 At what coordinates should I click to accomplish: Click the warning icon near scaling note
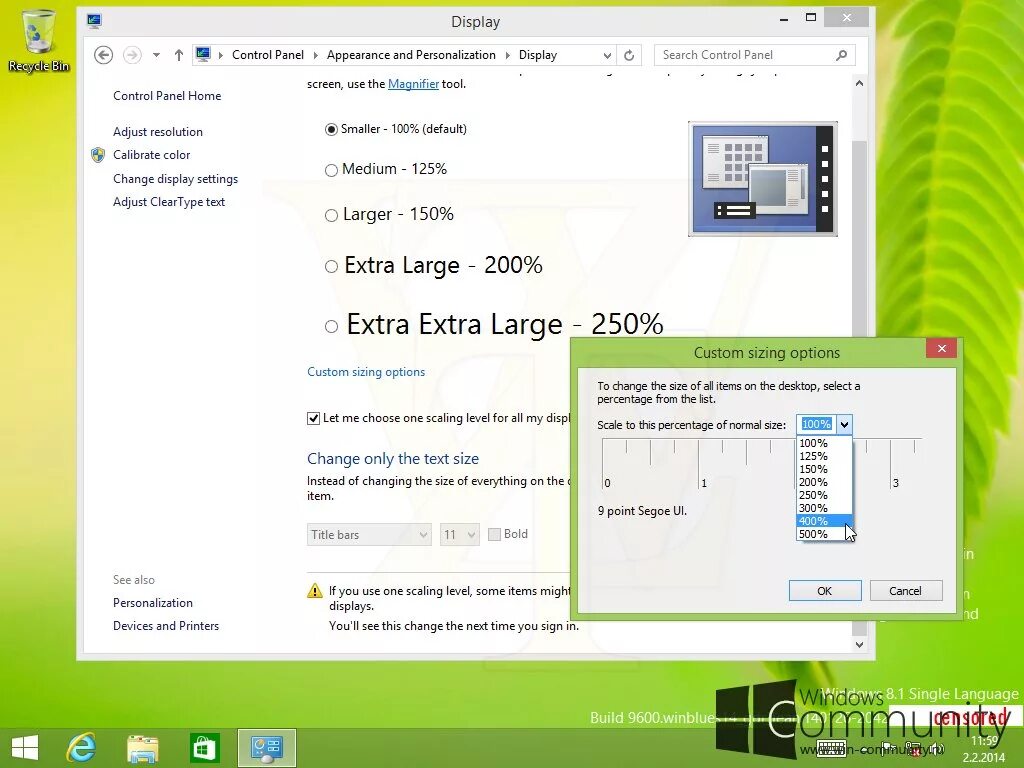click(315, 591)
